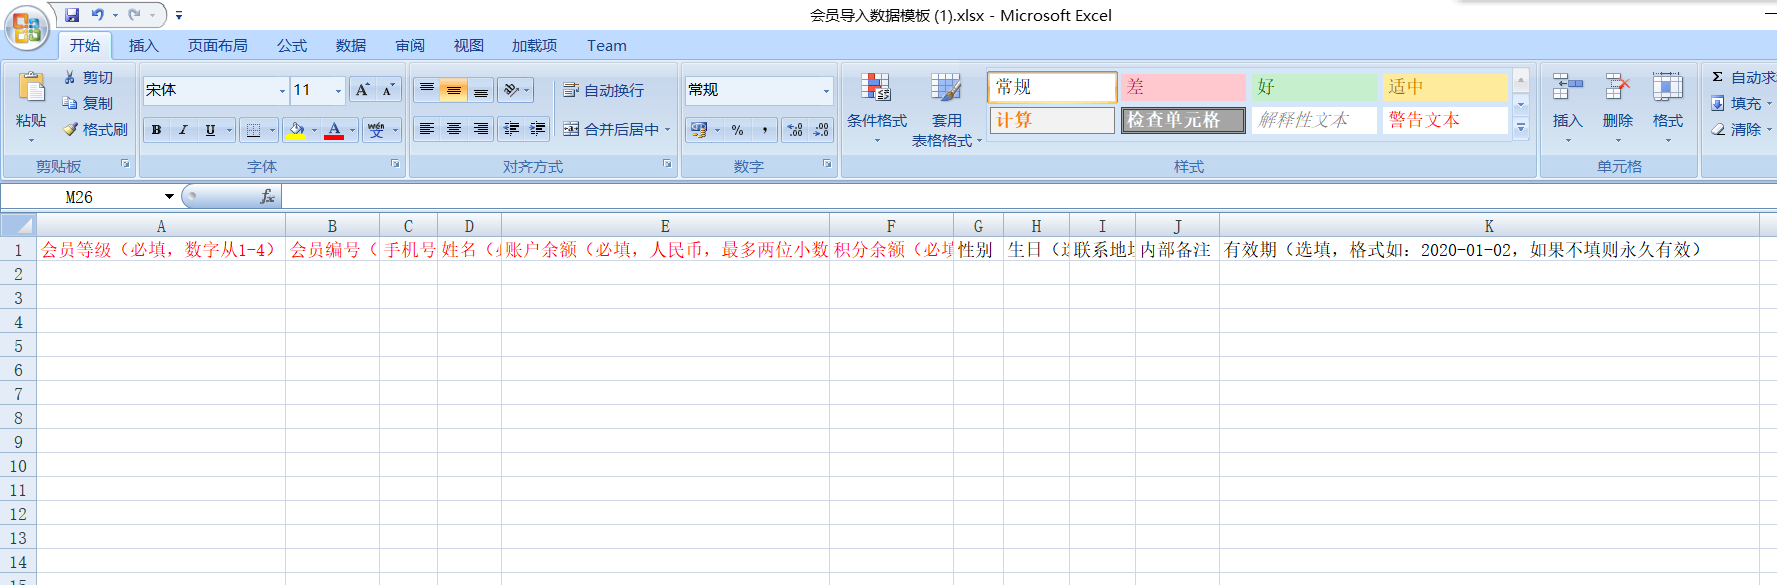Click the phonetic guide icon
The height and width of the screenshot is (585, 1777).
coord(376,130)
